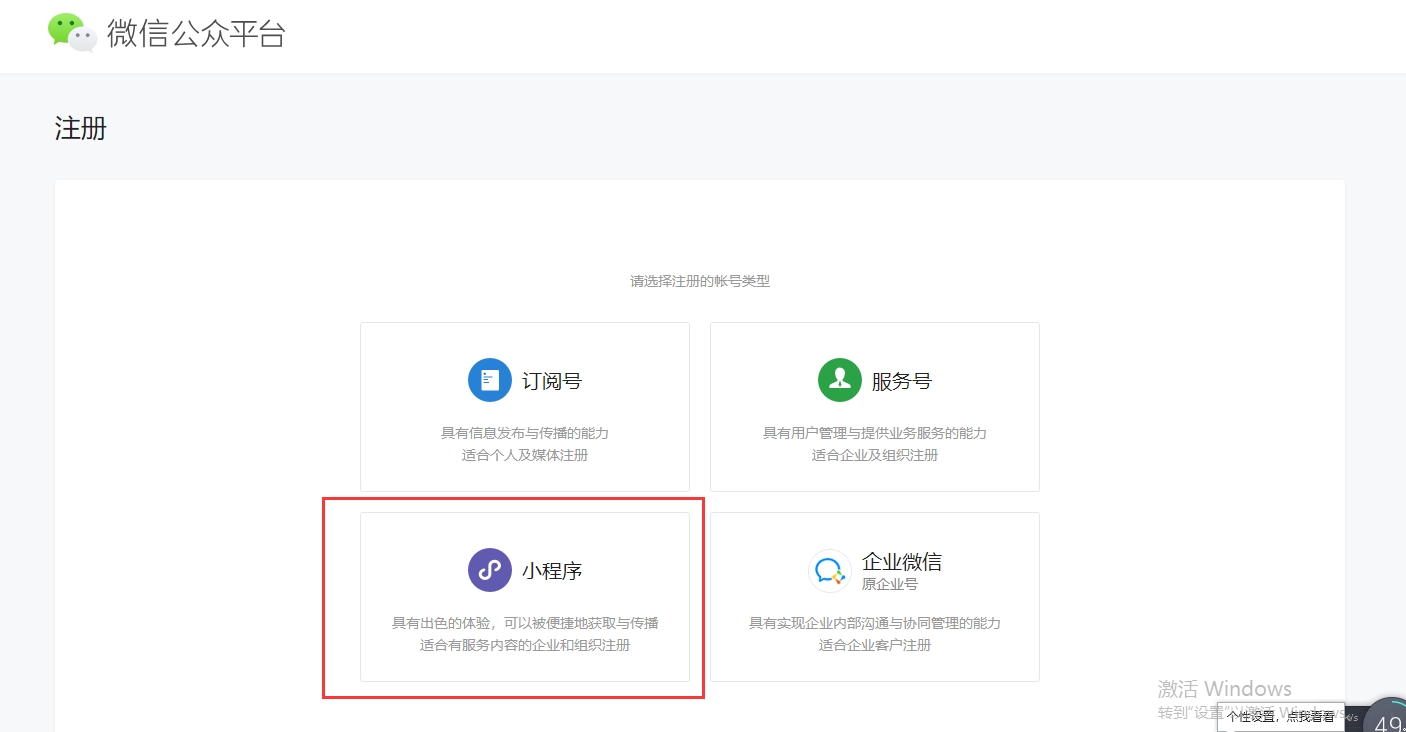Click text 适合有服务内容的企业和组织注册

tap(525, 645)
